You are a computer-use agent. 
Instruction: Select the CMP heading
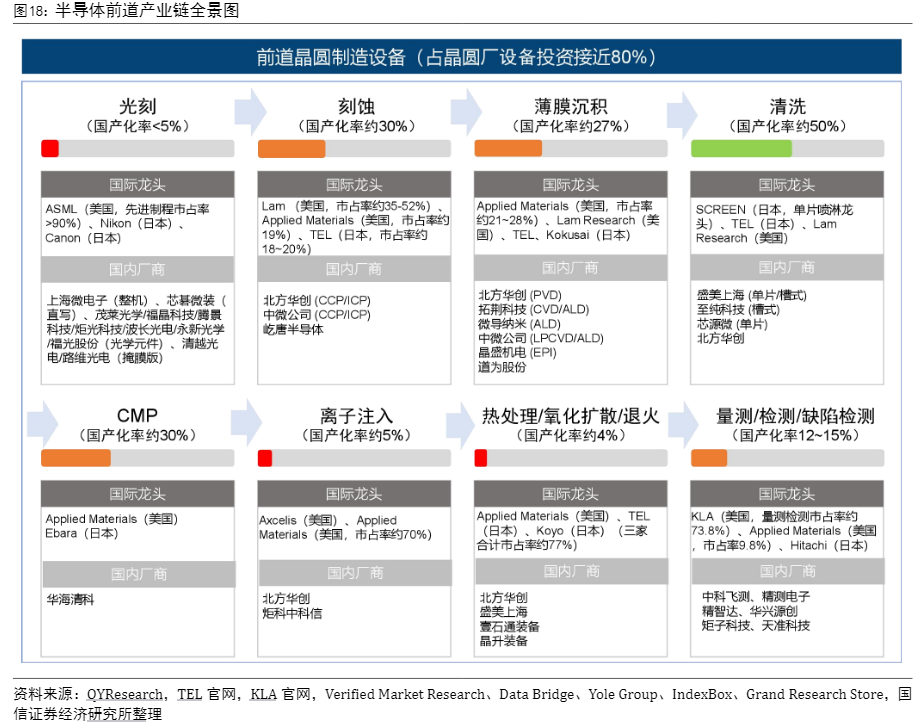tap(137, 415)
